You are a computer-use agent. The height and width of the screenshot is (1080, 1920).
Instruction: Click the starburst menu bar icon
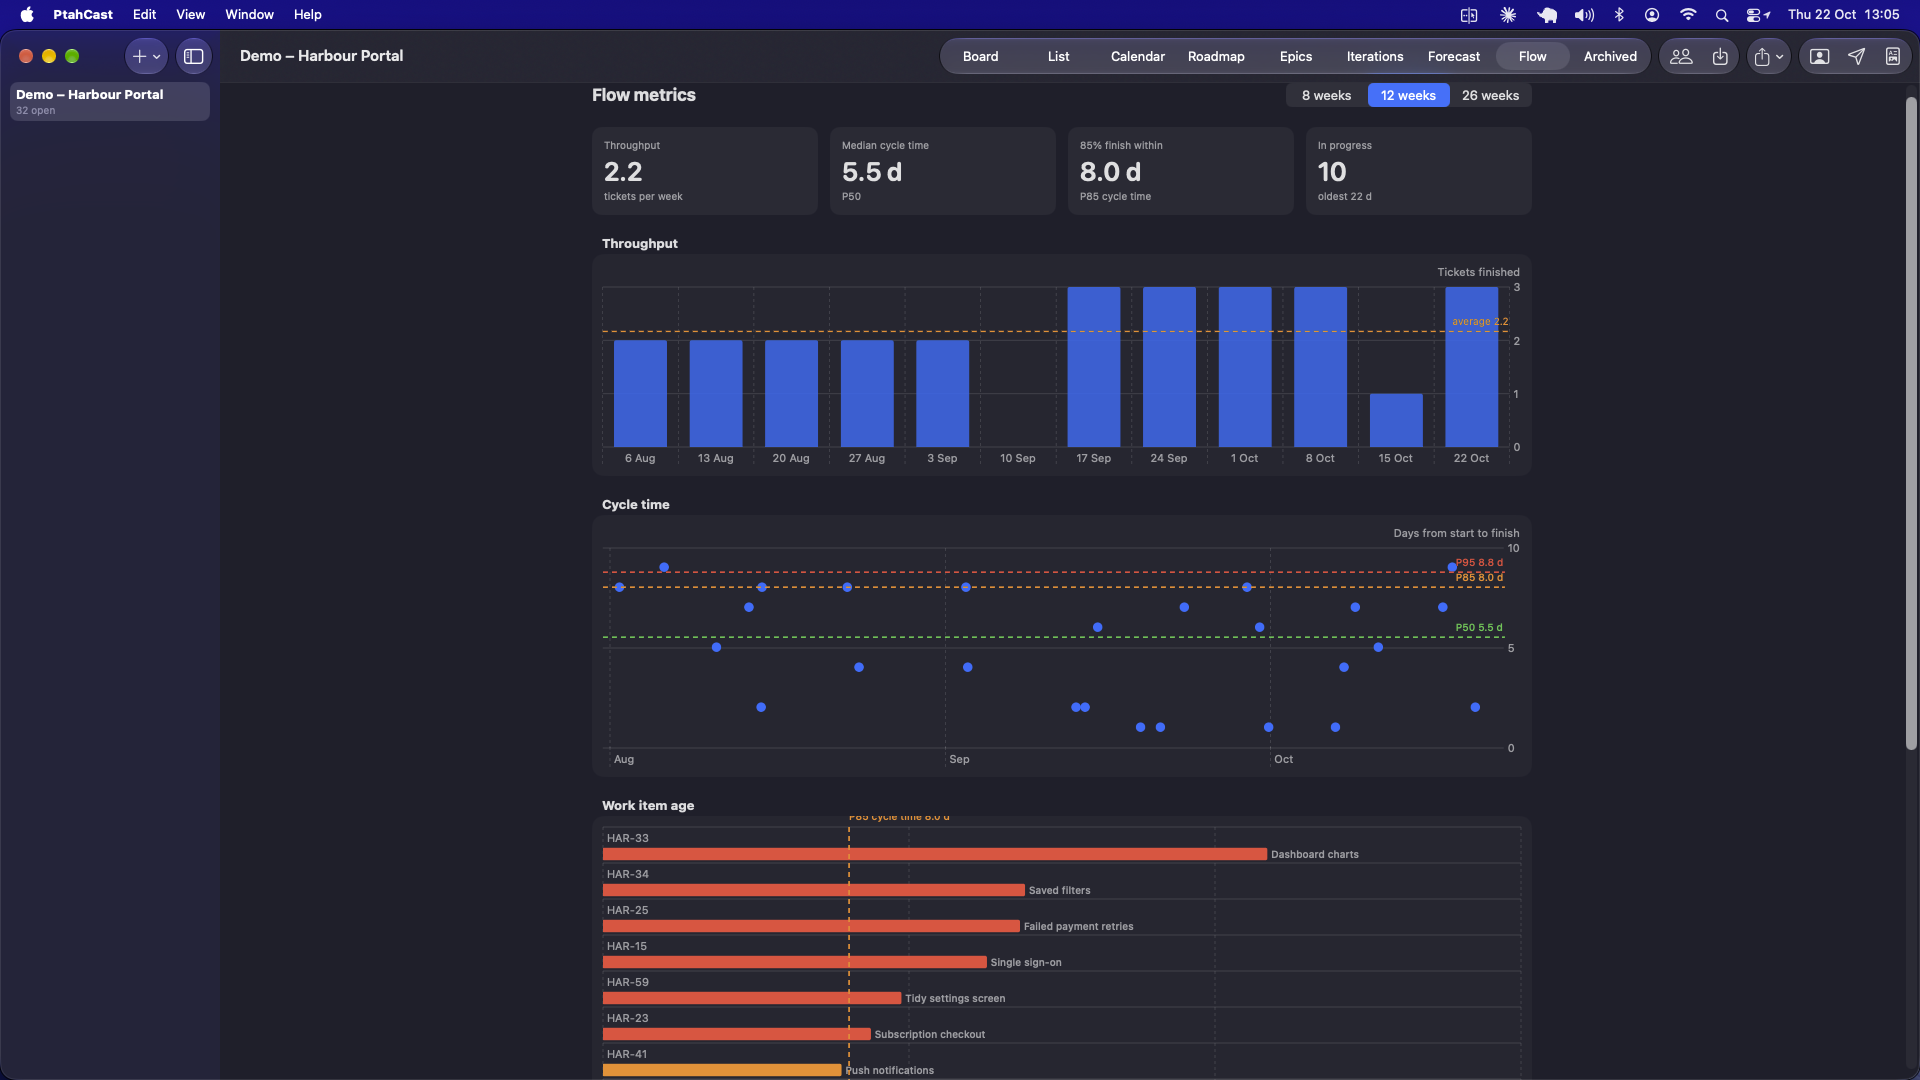point(1508,15)
